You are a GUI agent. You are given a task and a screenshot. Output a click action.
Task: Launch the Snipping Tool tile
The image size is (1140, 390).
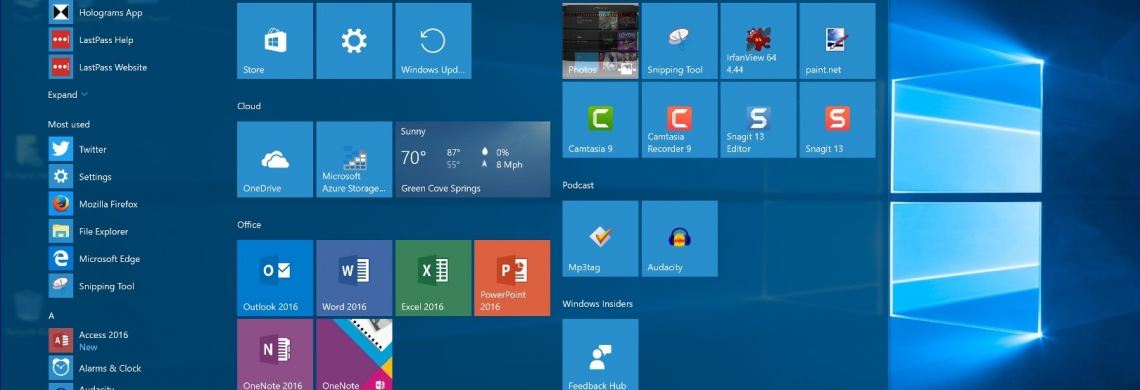pyautogui.click(x=680, y=41)
